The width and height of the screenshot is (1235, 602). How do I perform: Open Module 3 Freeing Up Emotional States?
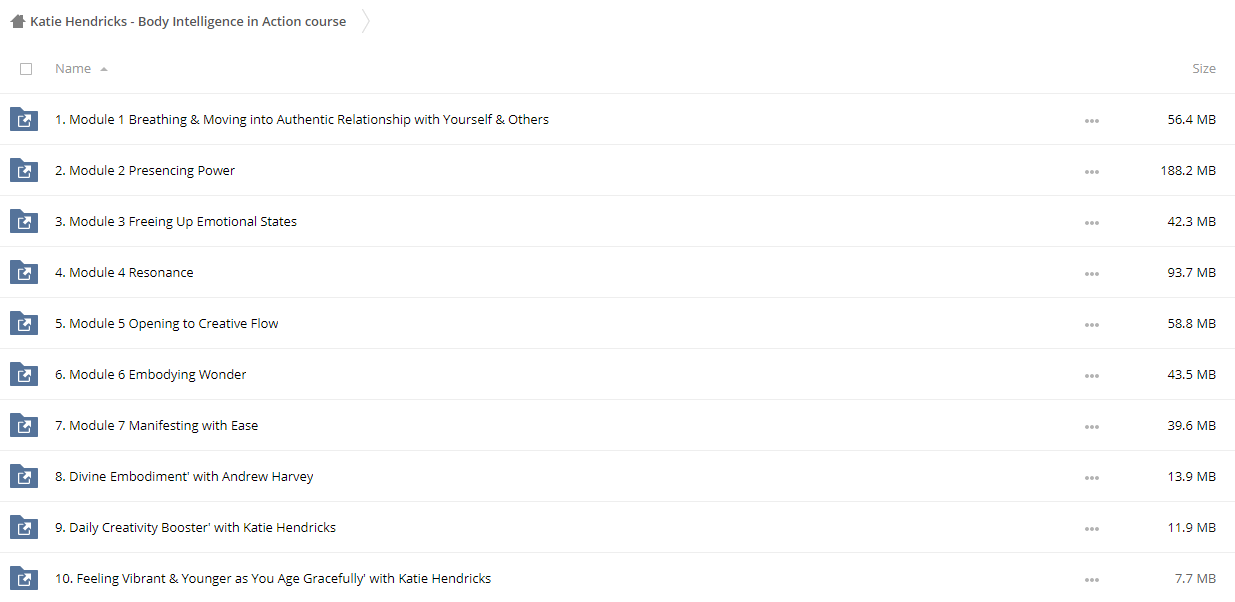pos(175,222)
